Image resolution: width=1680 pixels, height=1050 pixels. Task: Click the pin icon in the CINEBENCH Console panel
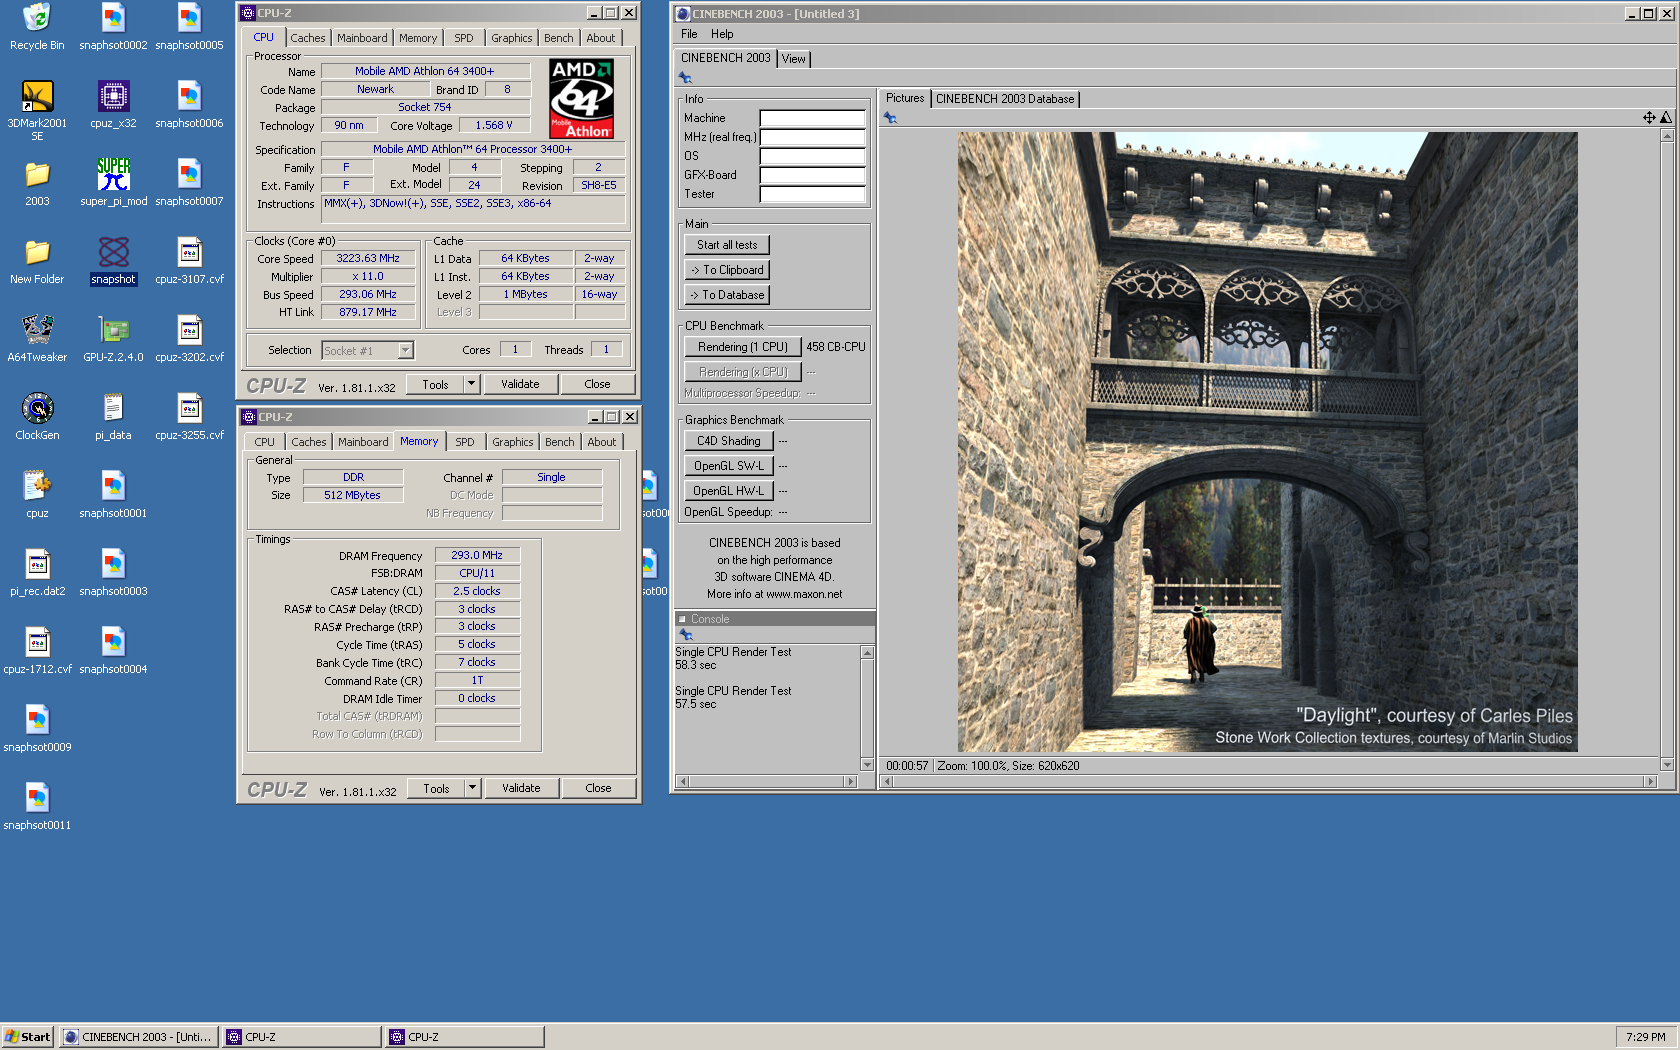[x=686, y=634]
